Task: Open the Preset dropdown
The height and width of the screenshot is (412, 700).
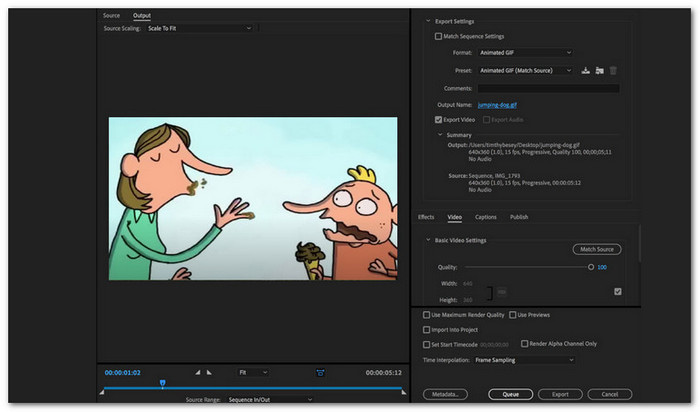Action: [525, 71]
